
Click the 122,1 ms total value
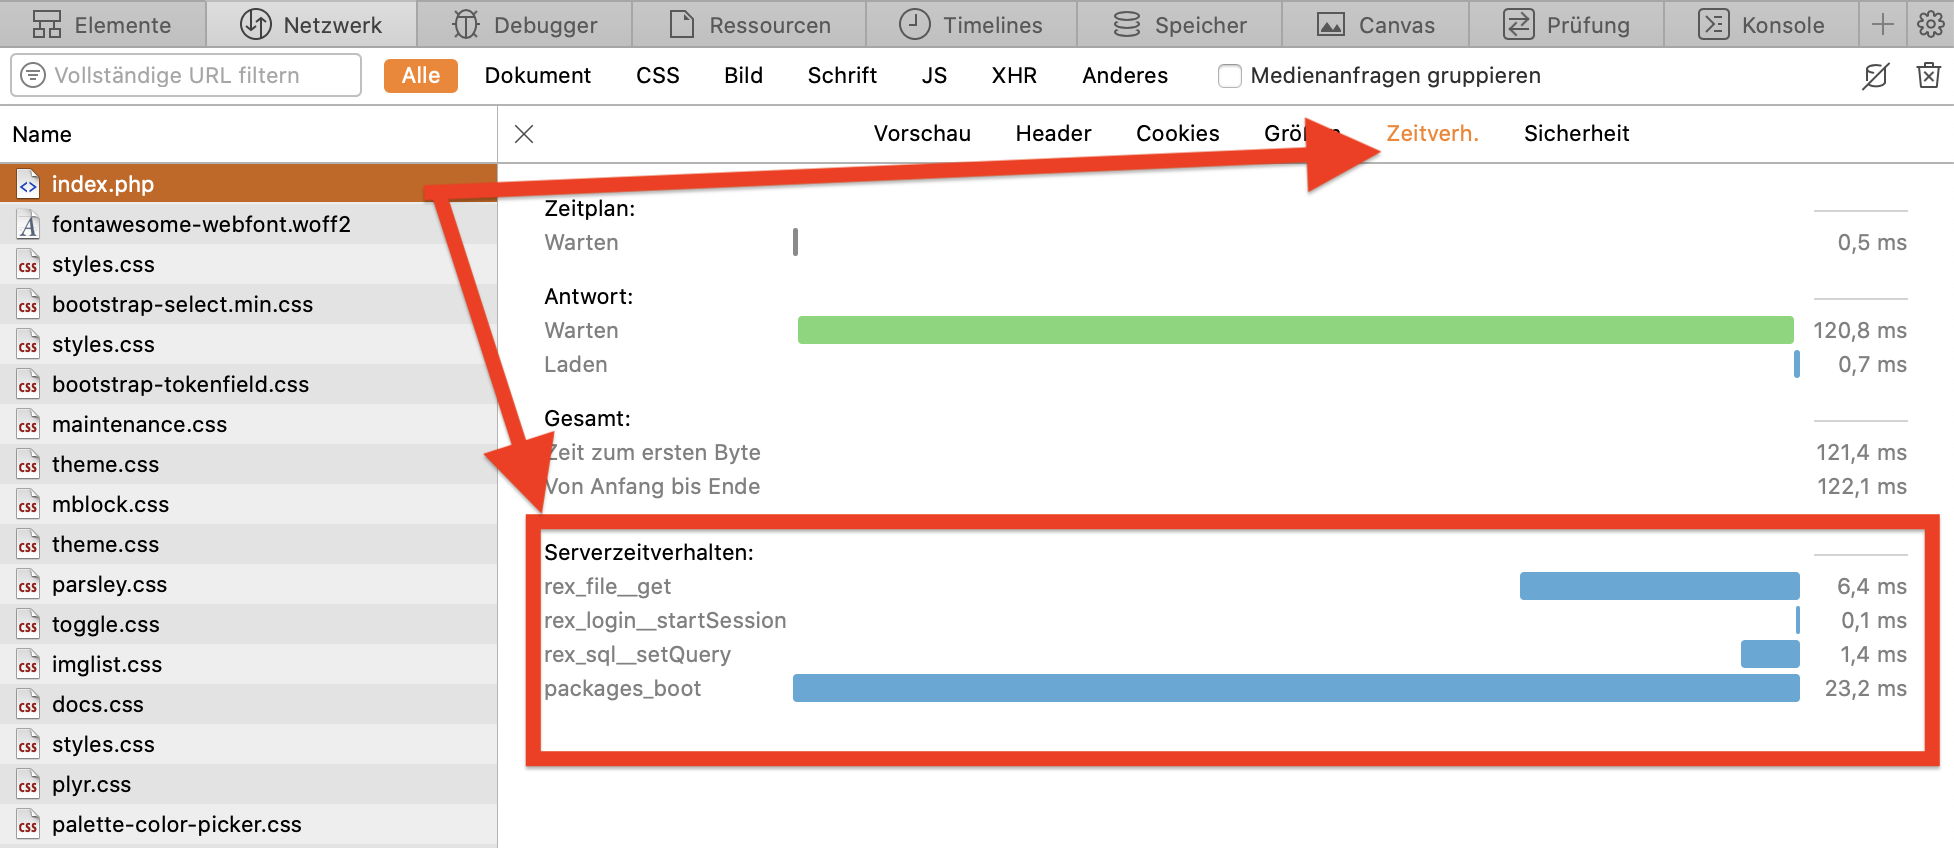[1861, 486]
